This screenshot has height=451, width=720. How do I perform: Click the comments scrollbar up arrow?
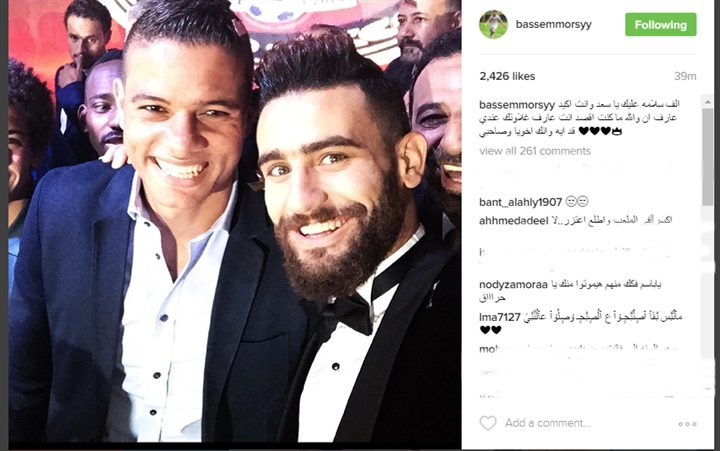[707, 102]
